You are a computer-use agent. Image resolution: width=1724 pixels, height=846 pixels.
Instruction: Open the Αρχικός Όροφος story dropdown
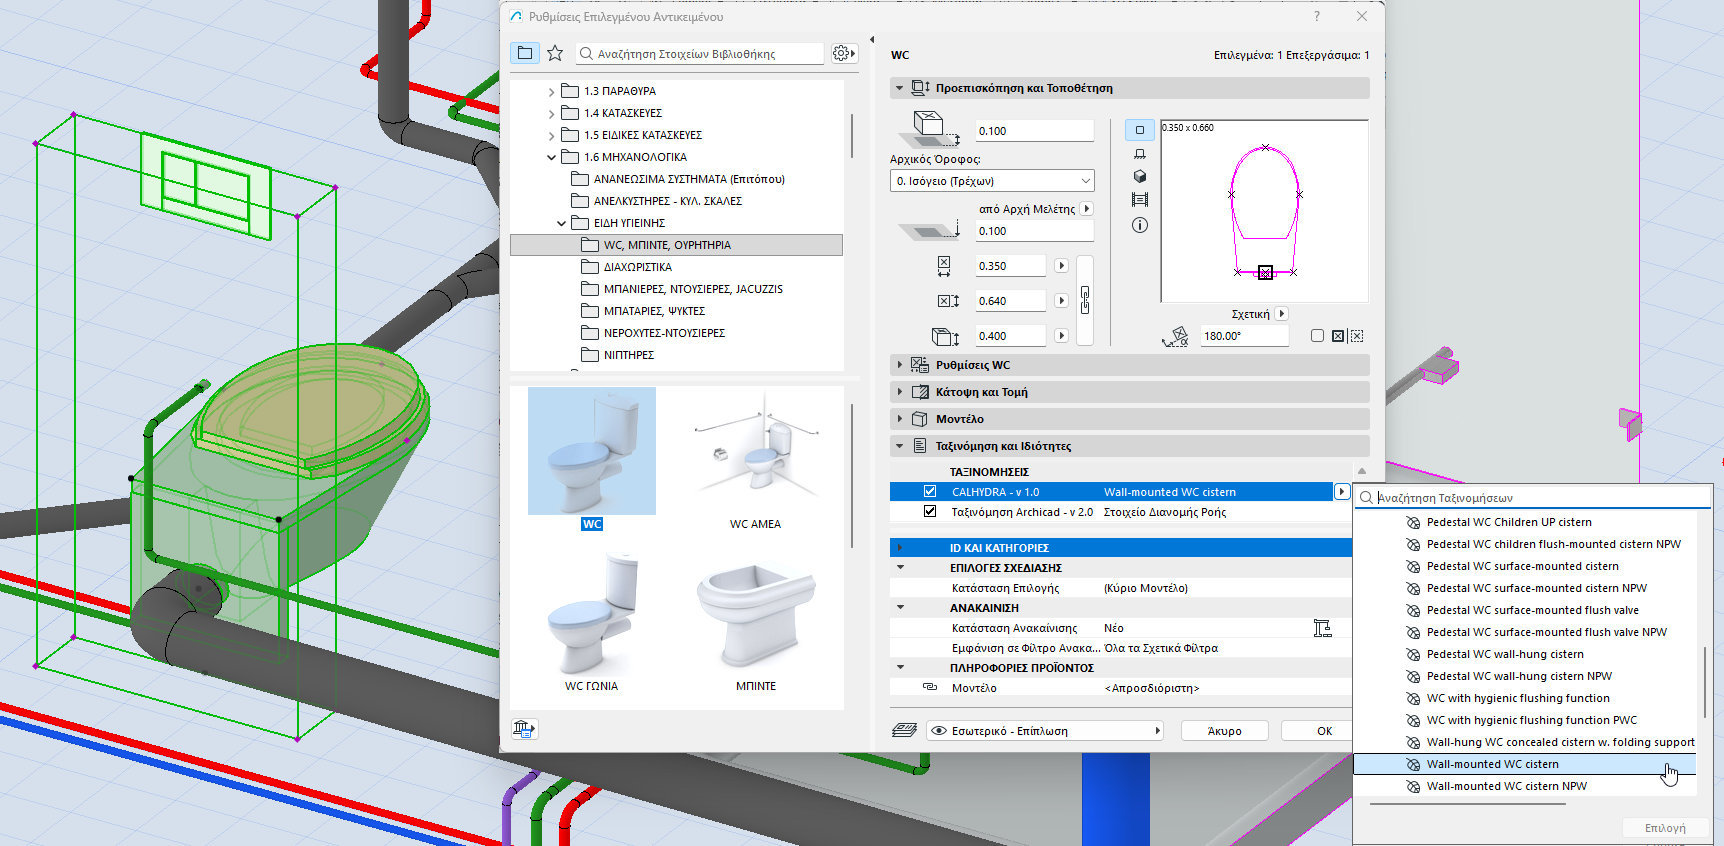point(992,181)
